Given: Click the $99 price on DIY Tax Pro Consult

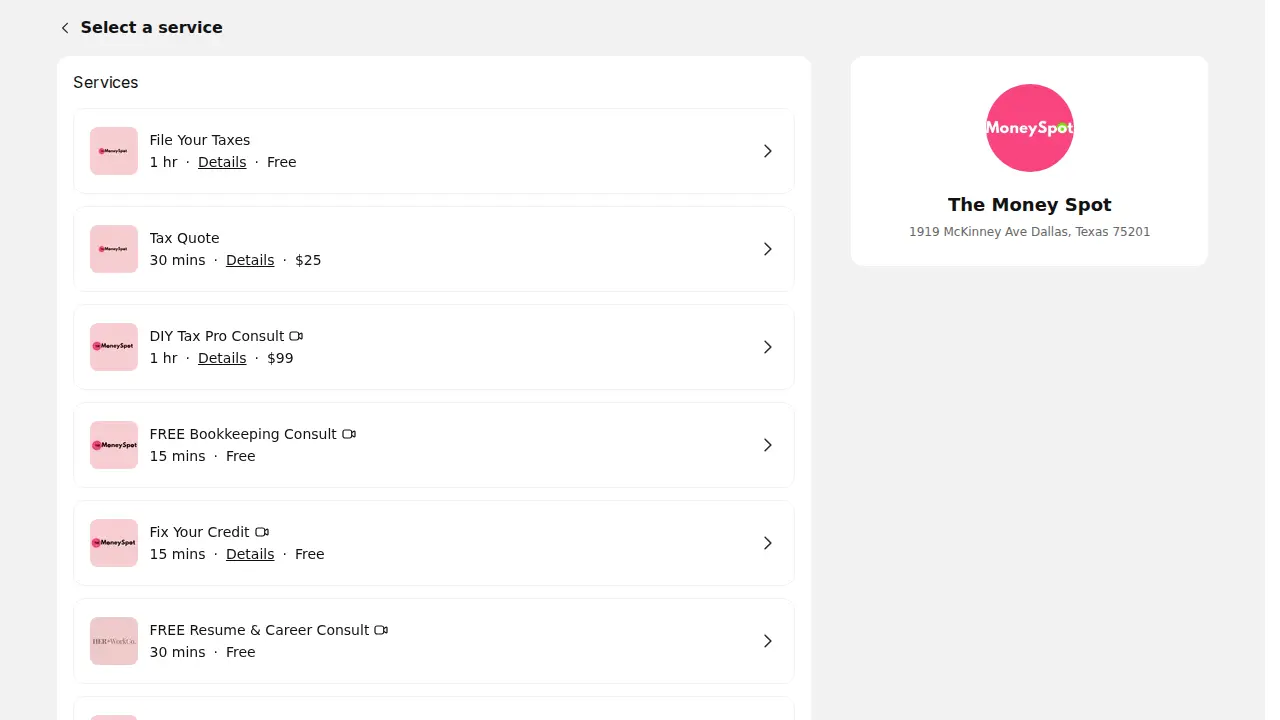Looking at the screenshot, I should [280, 358].
